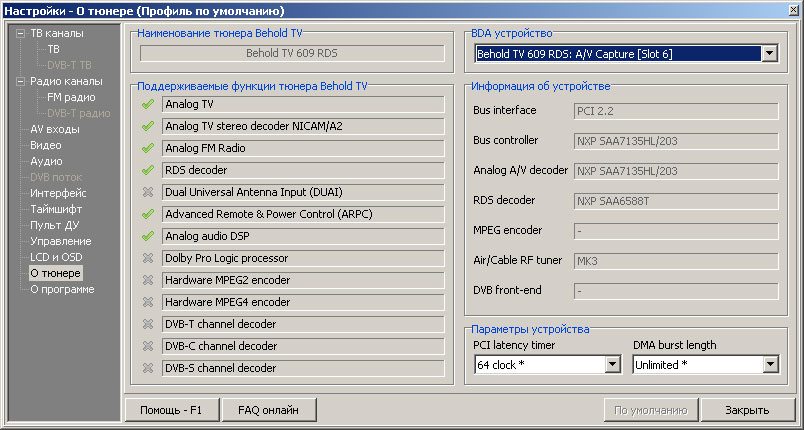The height and width of the screenshot is (430, 804).
Task: Click gray X beside Dual Universal Antenna Input
Action: [x=148, y=192]
